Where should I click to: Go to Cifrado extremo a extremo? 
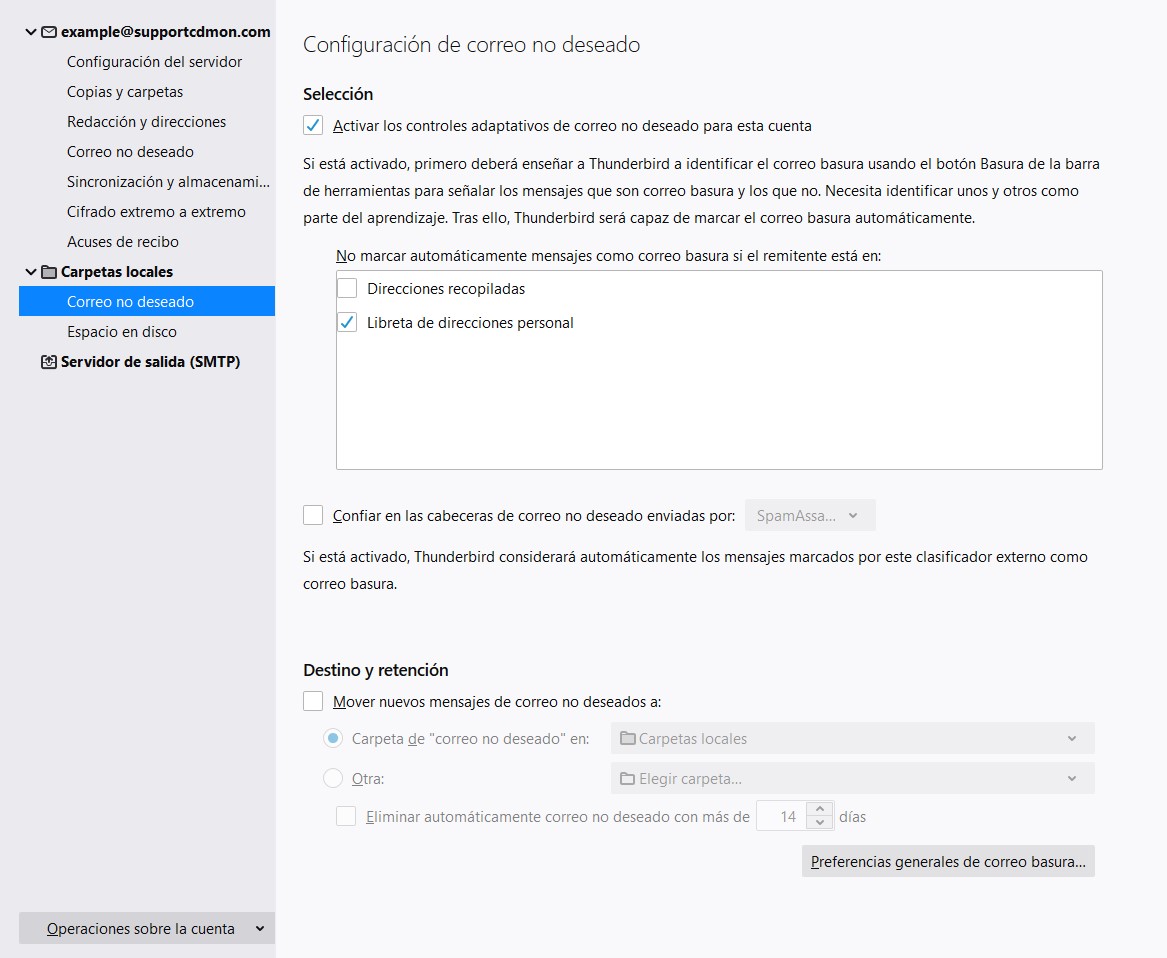point(156,212)
